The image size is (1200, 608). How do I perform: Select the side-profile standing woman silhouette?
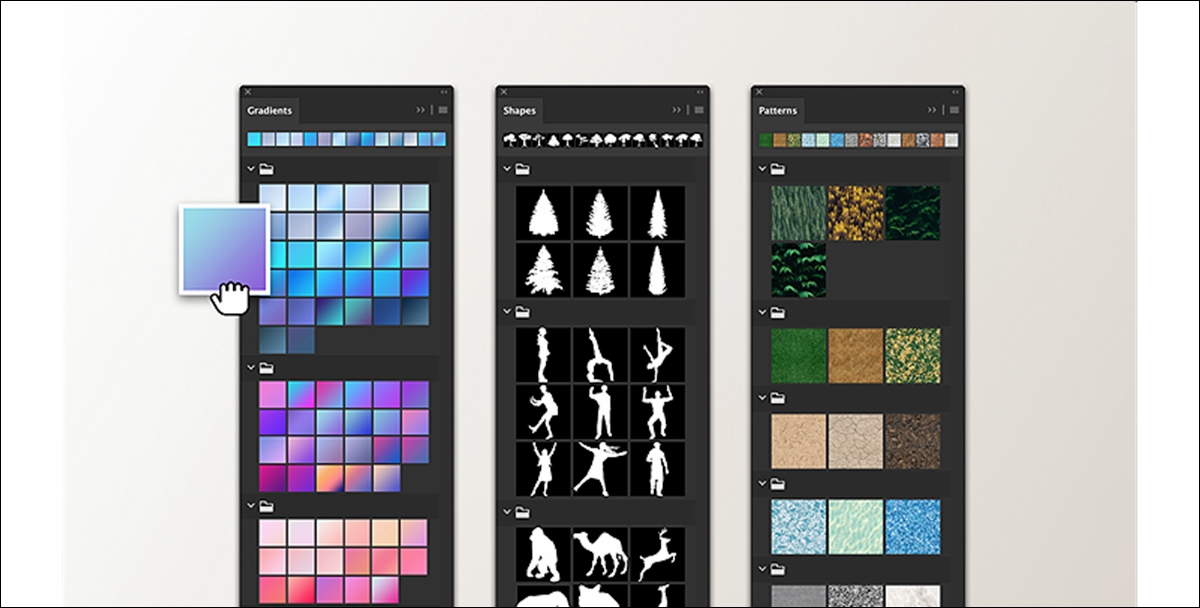point(543,355)
